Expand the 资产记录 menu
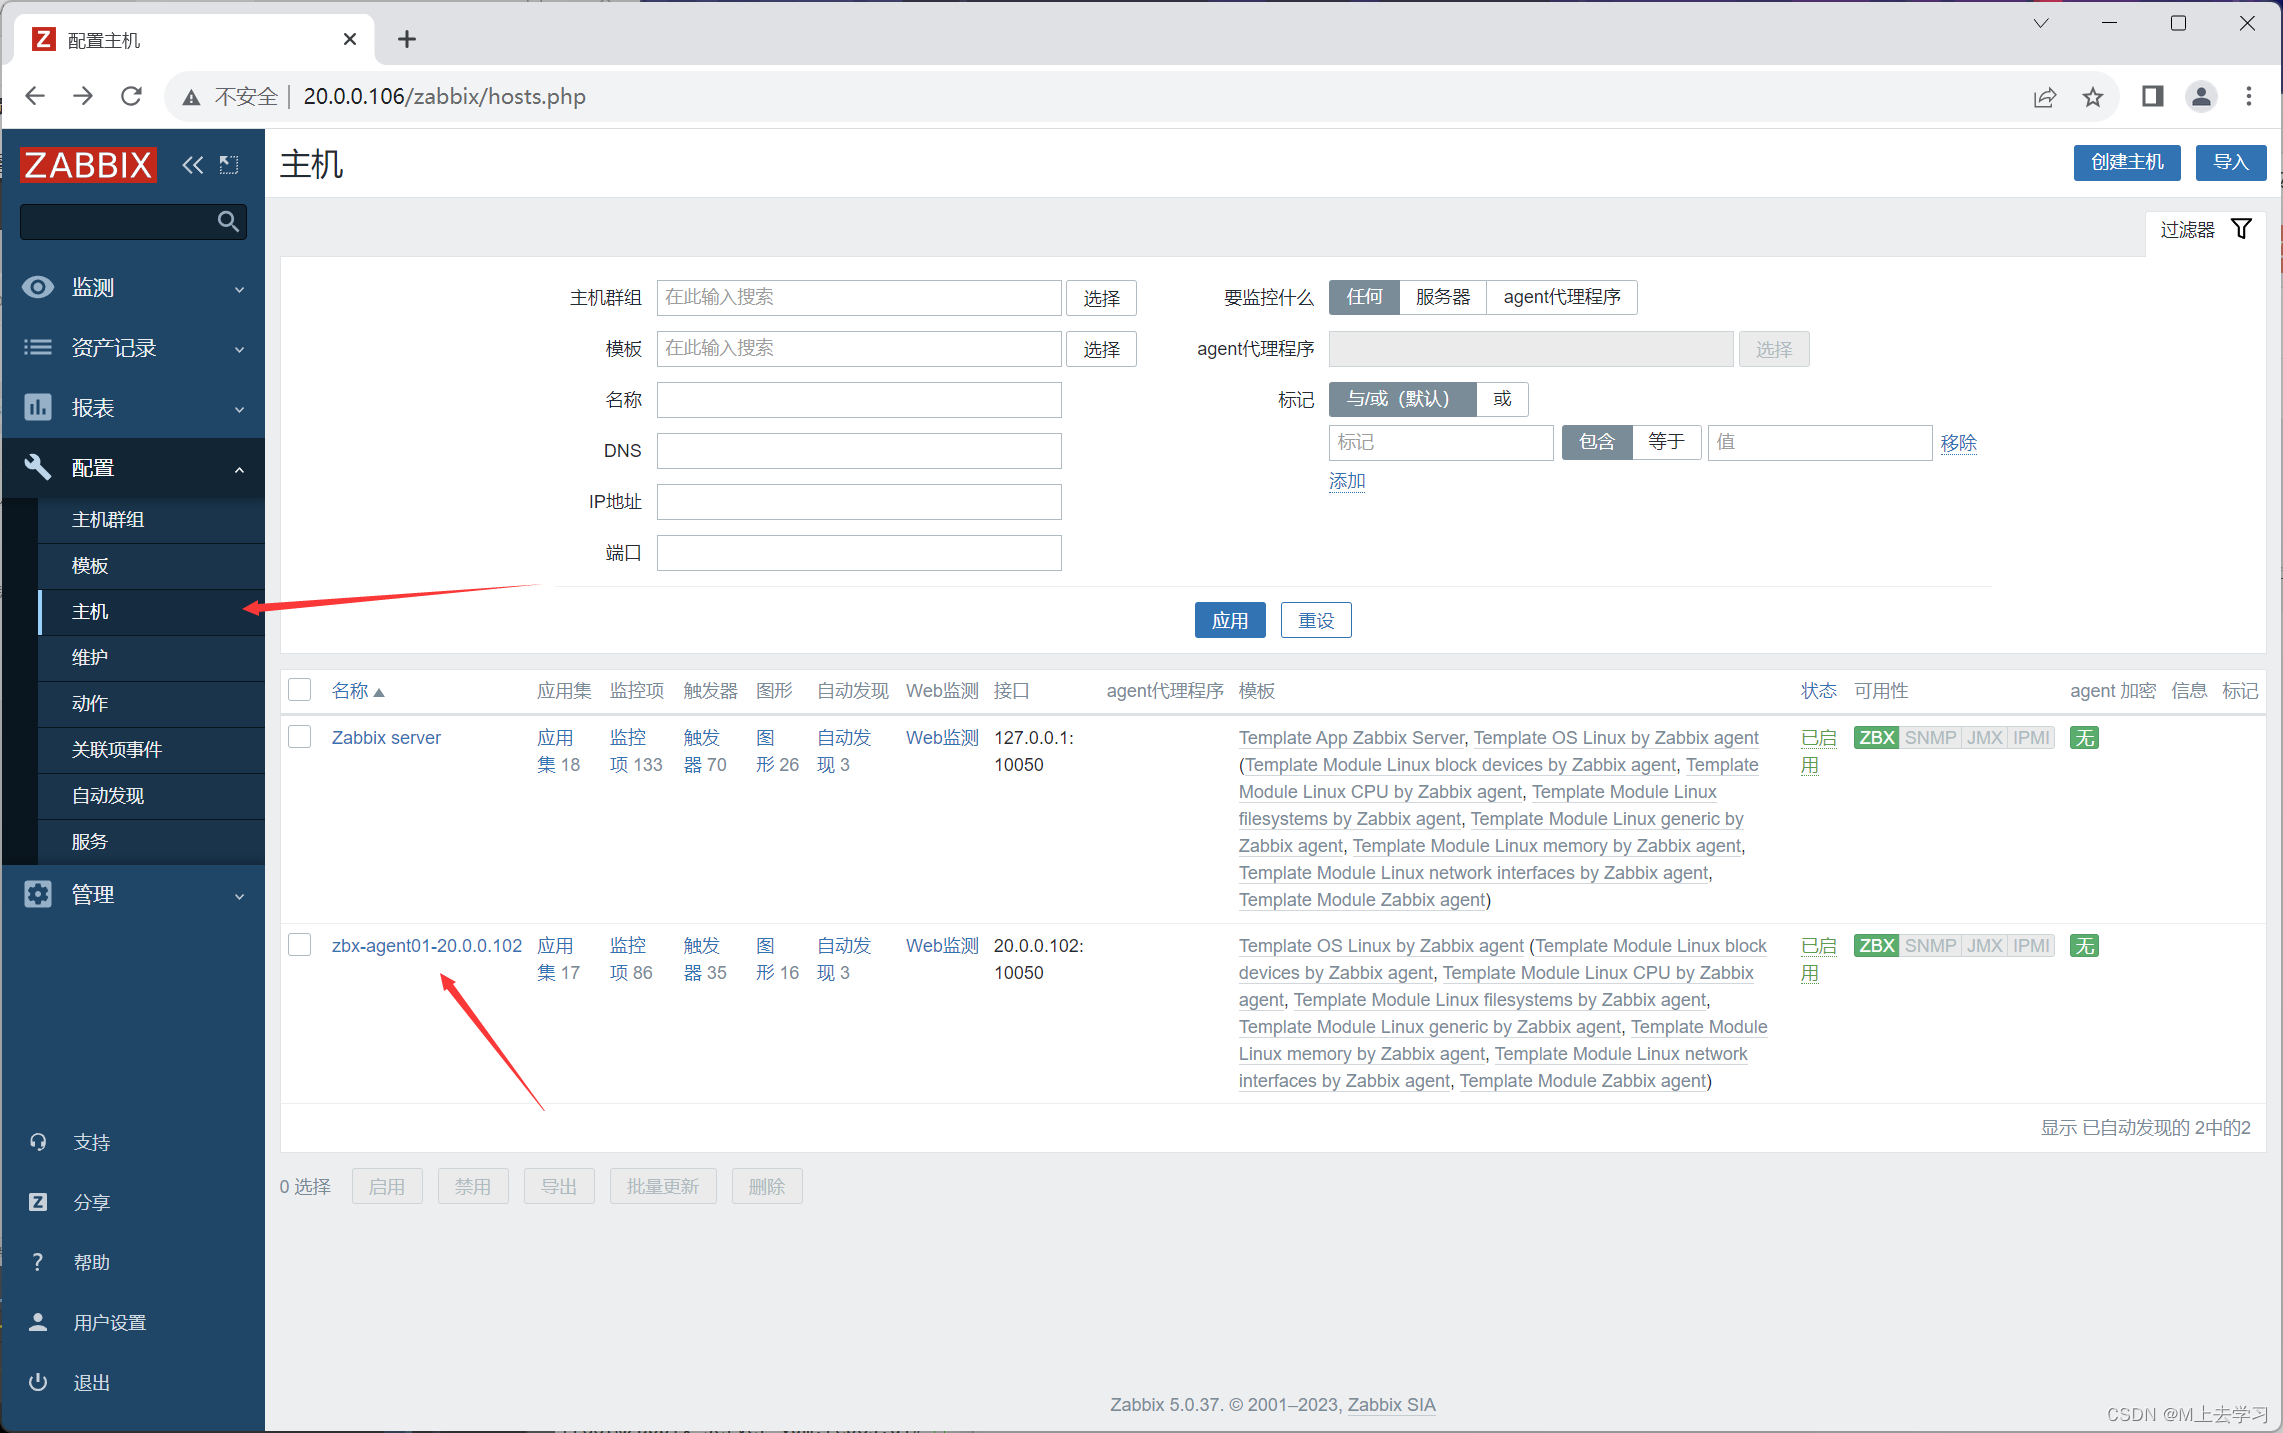Viewport: 2283px width, 1433px height. (133, 348)
